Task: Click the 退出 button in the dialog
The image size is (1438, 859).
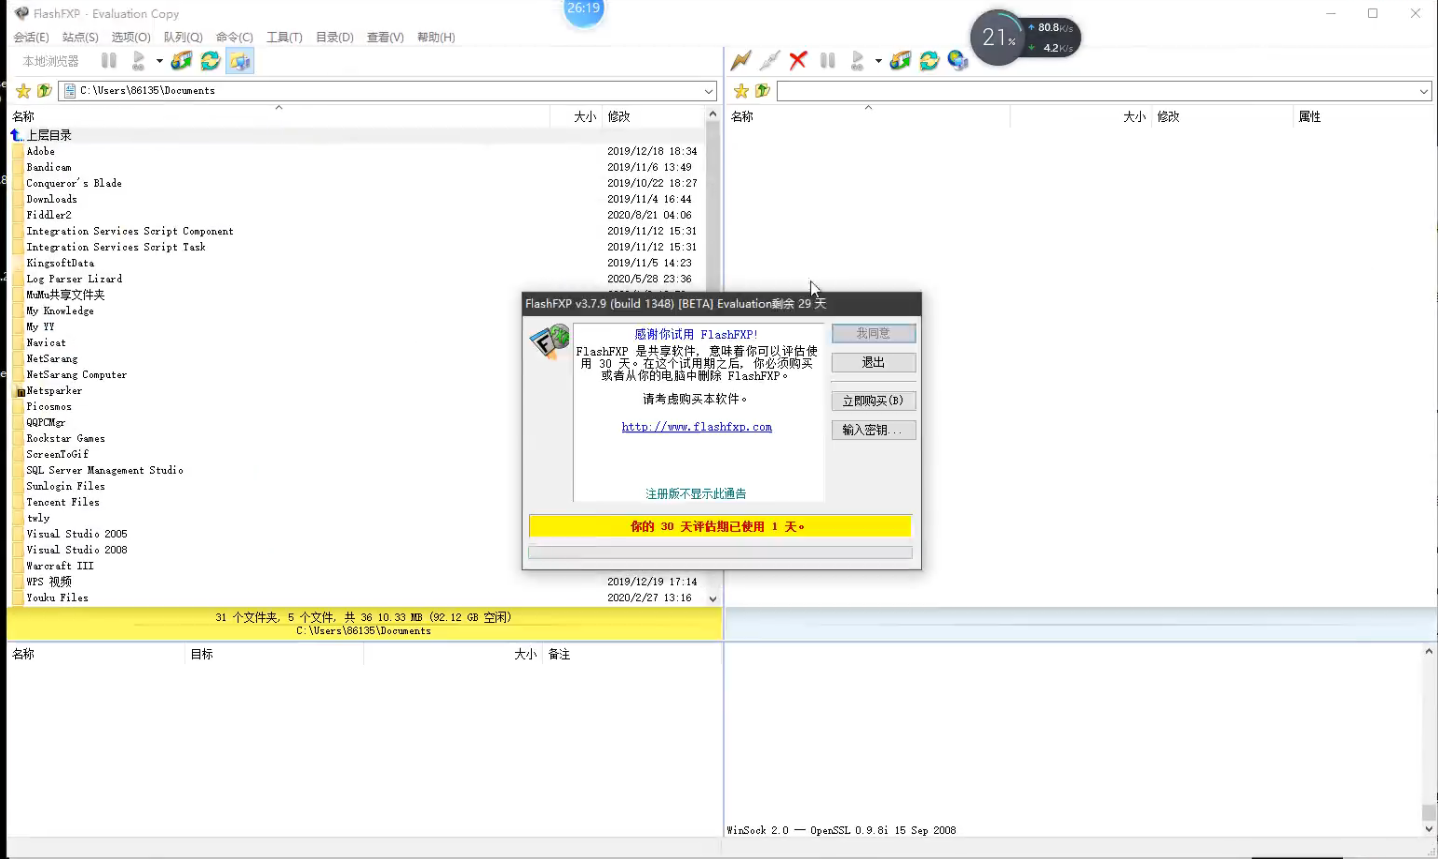Action: click(x=873, y=362)
